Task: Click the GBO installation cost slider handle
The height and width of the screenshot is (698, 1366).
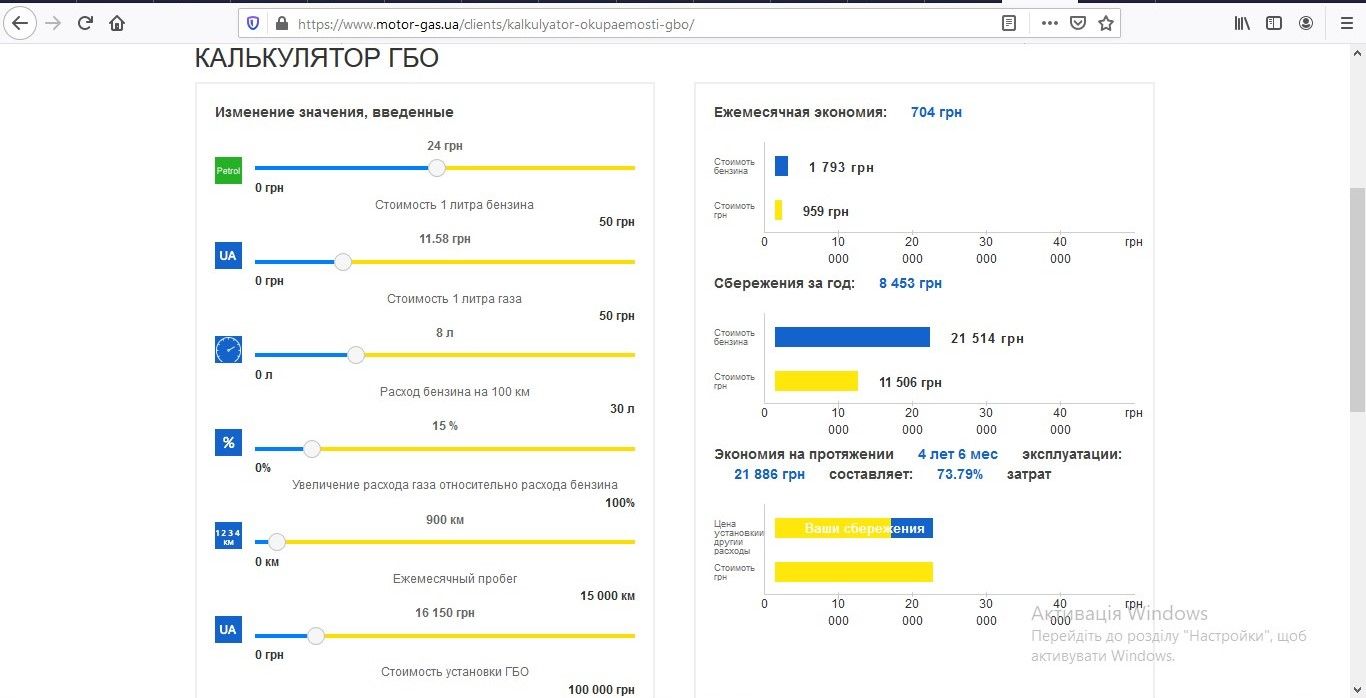Action: 316,635
